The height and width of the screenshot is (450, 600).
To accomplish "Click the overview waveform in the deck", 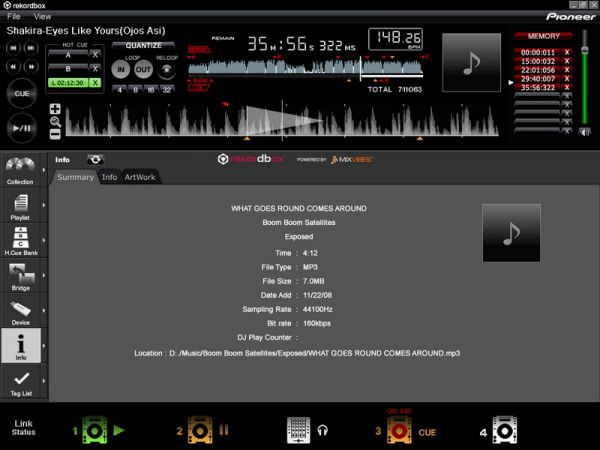I will tap(306, 67).
